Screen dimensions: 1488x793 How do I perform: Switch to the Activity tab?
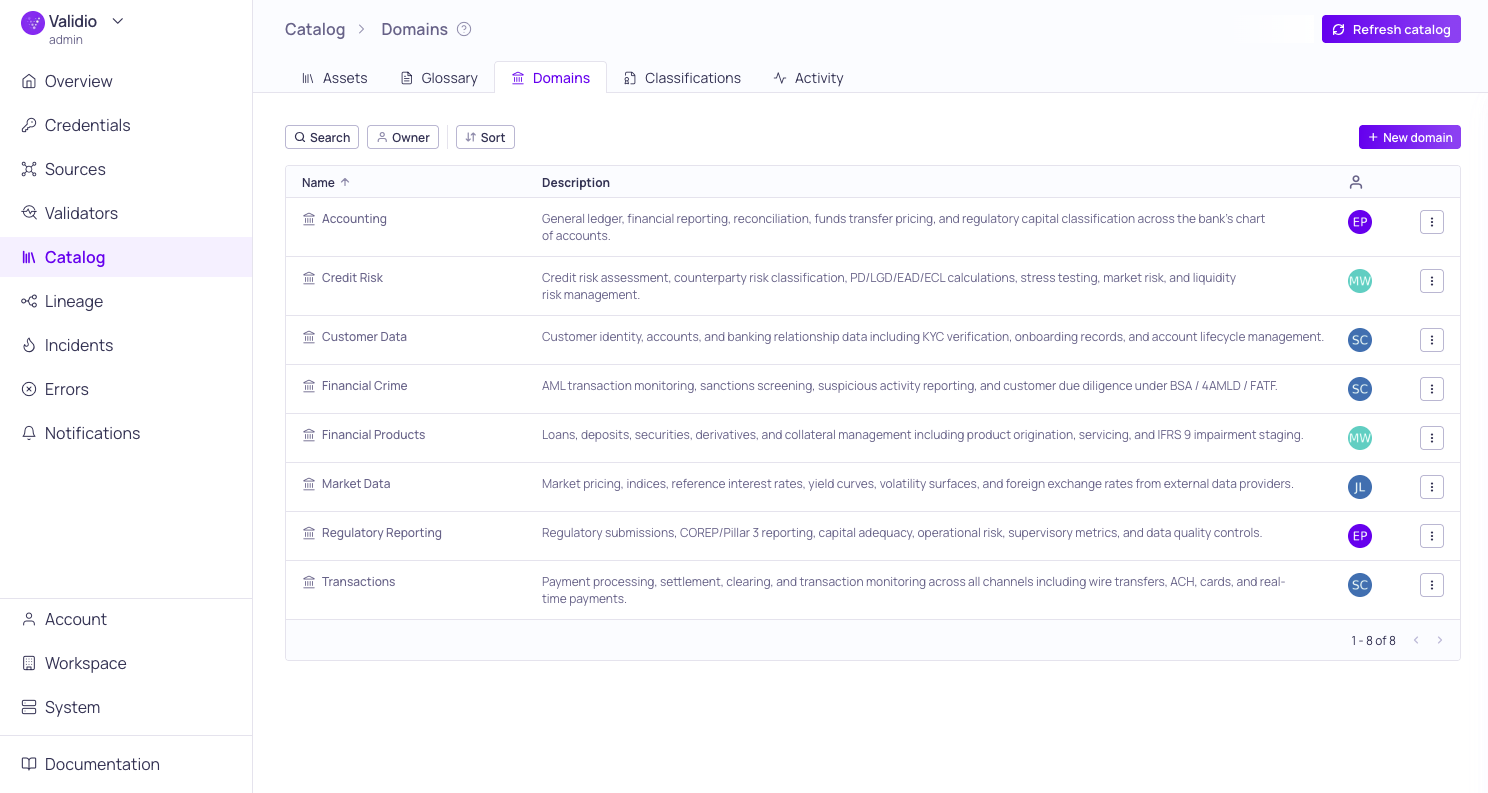808,78
